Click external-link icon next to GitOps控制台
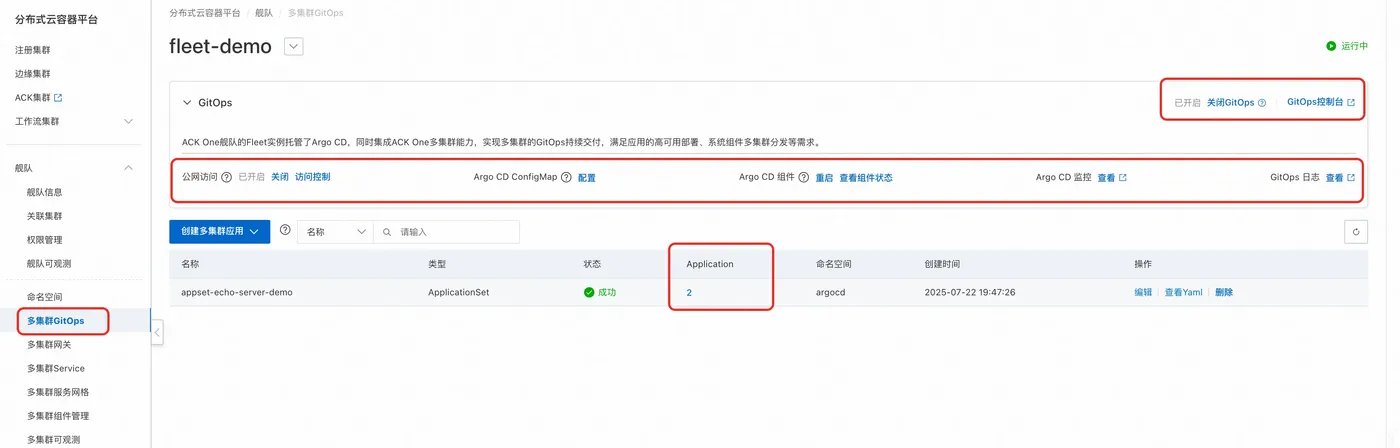The width and height of the screenshot is (1400, 448). pyautogui.click(x=1351, y=103)
